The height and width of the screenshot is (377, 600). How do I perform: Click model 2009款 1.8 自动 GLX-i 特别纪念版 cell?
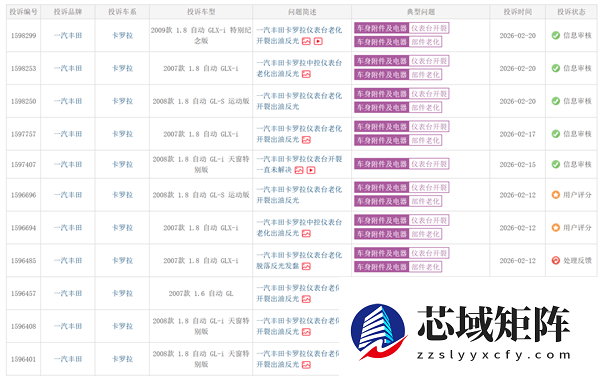[201, 35]
